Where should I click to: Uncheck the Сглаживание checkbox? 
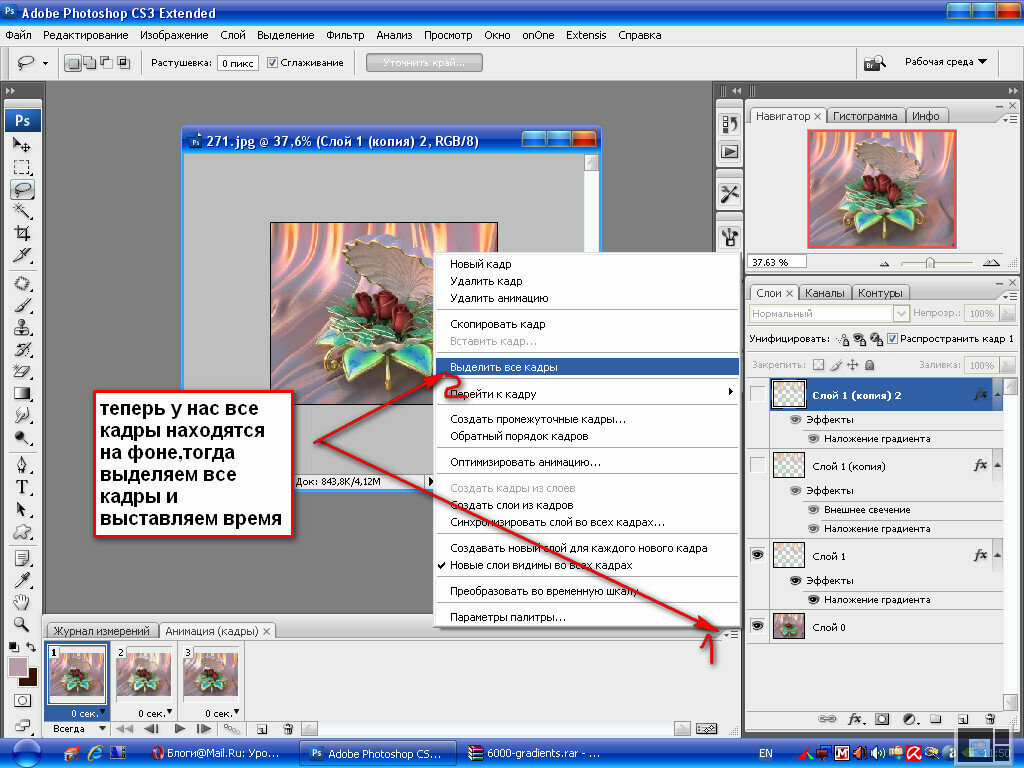(x=272, y=63)
